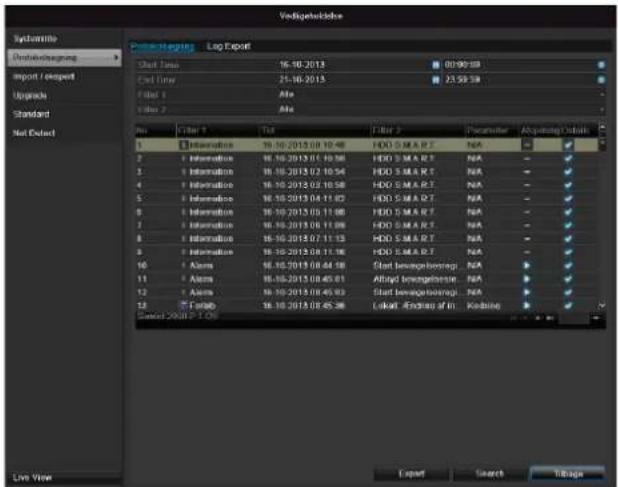618x487 pixels.
Task: Click row 13 parameter Kodning
Action: pyautogui.click(x=484, y=306)
